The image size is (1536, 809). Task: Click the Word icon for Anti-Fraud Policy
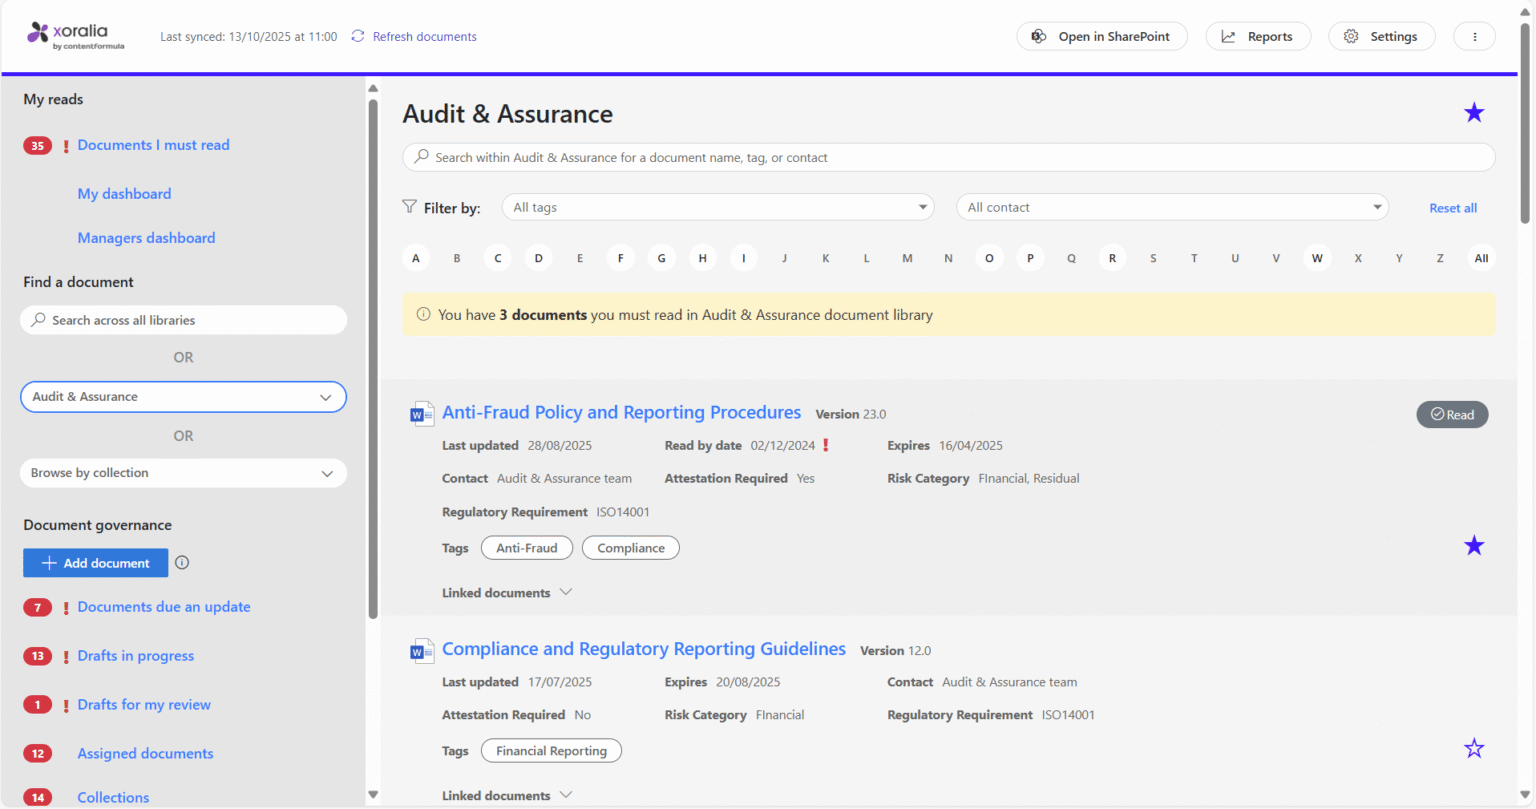[421, 414]
